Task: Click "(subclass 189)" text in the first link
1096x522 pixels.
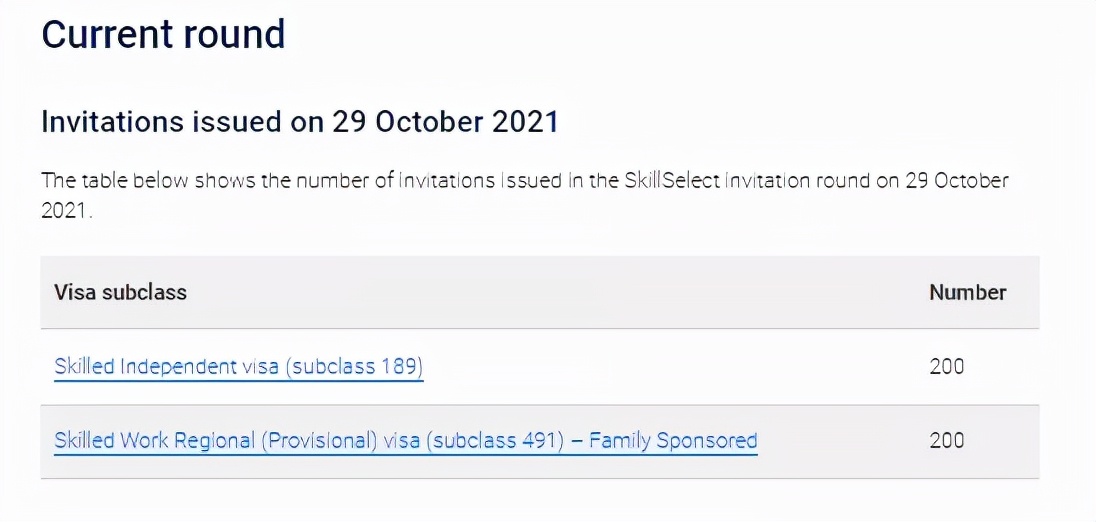Action: [354, 366]
